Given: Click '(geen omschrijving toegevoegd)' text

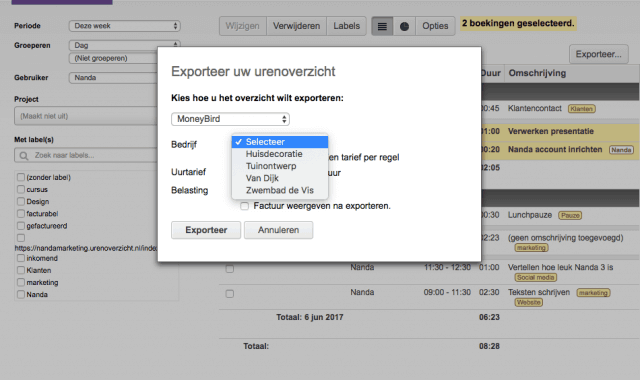Looking at the screenshot, I should [565, 238].
